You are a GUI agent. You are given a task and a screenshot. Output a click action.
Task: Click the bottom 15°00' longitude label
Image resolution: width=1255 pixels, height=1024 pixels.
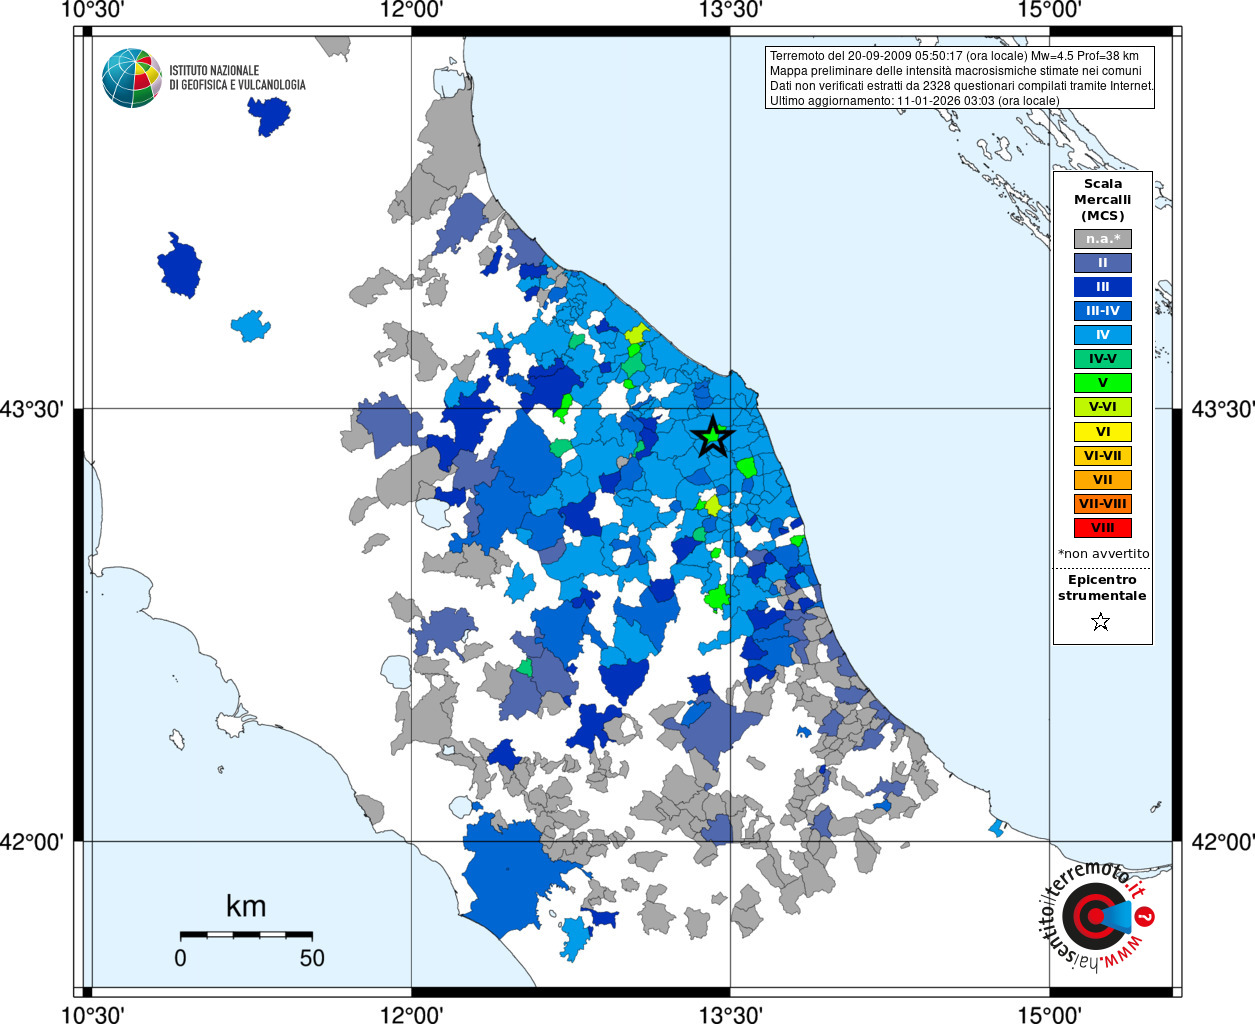1049,1015
